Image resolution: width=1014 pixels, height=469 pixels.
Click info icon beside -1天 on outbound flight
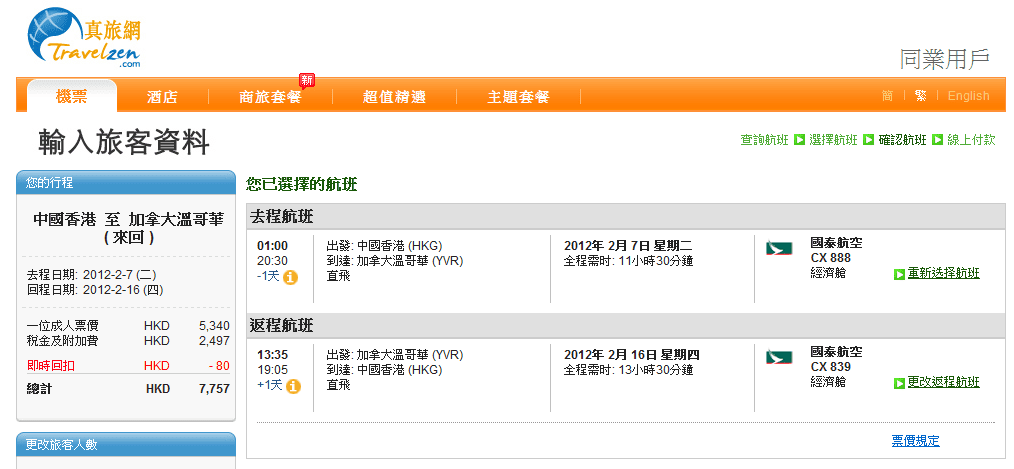[291, 277]
